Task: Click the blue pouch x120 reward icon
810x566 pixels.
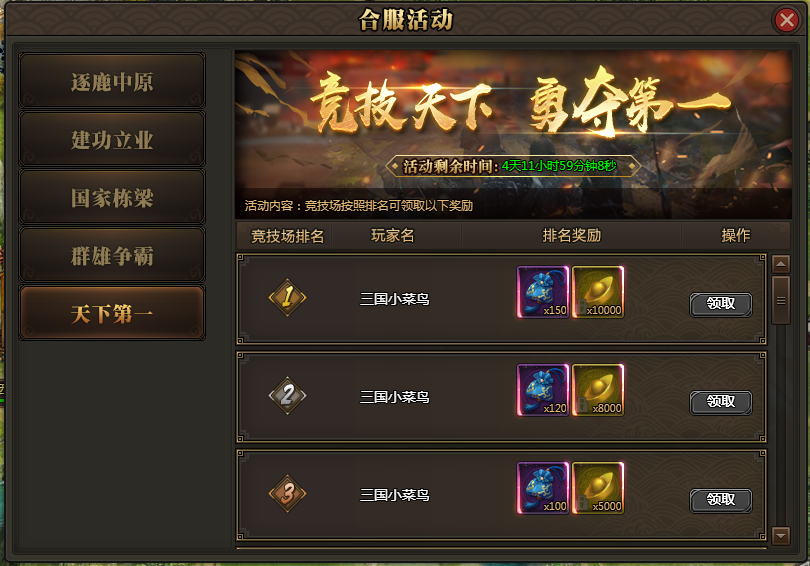Action: [543, 390]
